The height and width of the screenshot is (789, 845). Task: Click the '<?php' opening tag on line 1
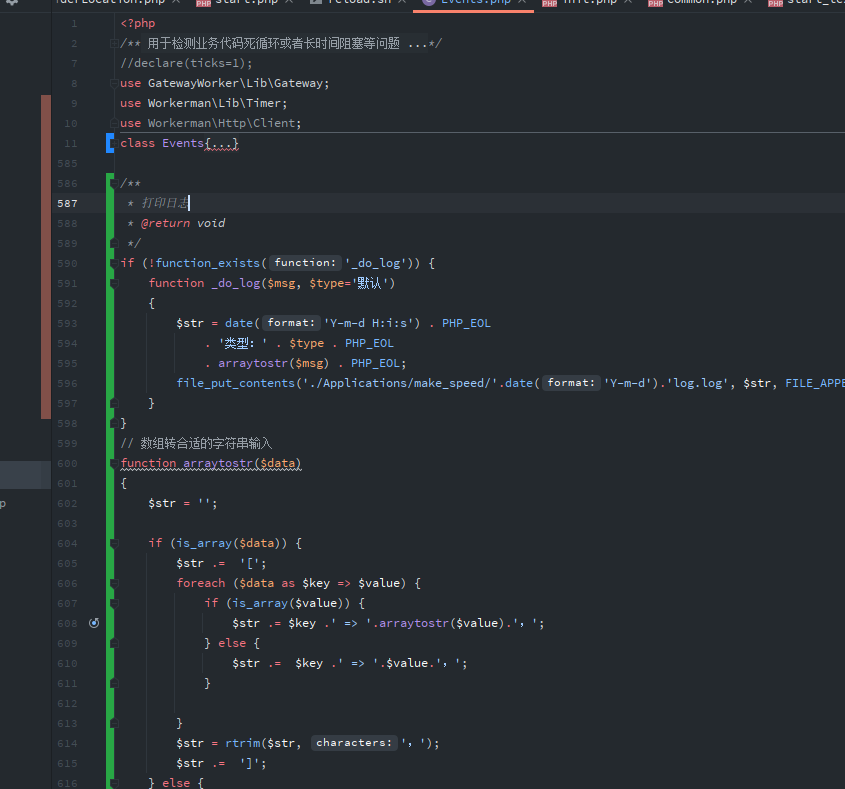coord(138,23)
